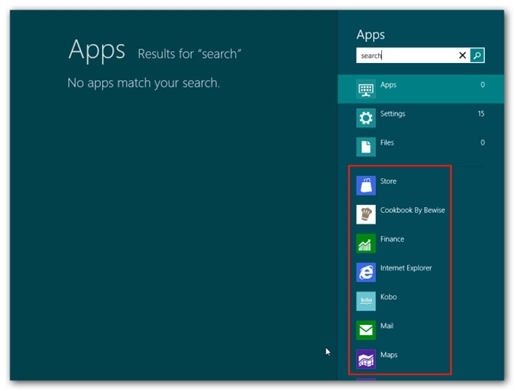The width and height of the screenshot is (516, 391).
Task: Click the Files result count 0
Action: point(482,143)
